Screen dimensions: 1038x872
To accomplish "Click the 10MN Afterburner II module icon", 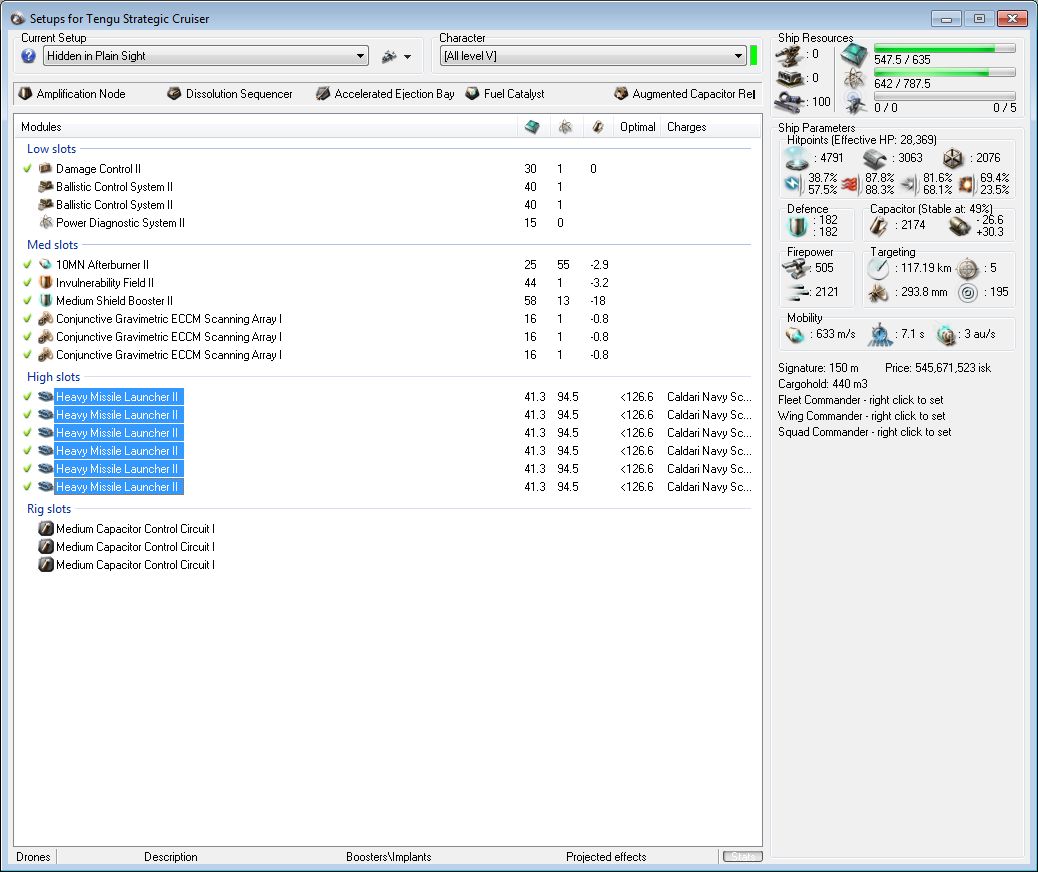I will pos(45,265).
